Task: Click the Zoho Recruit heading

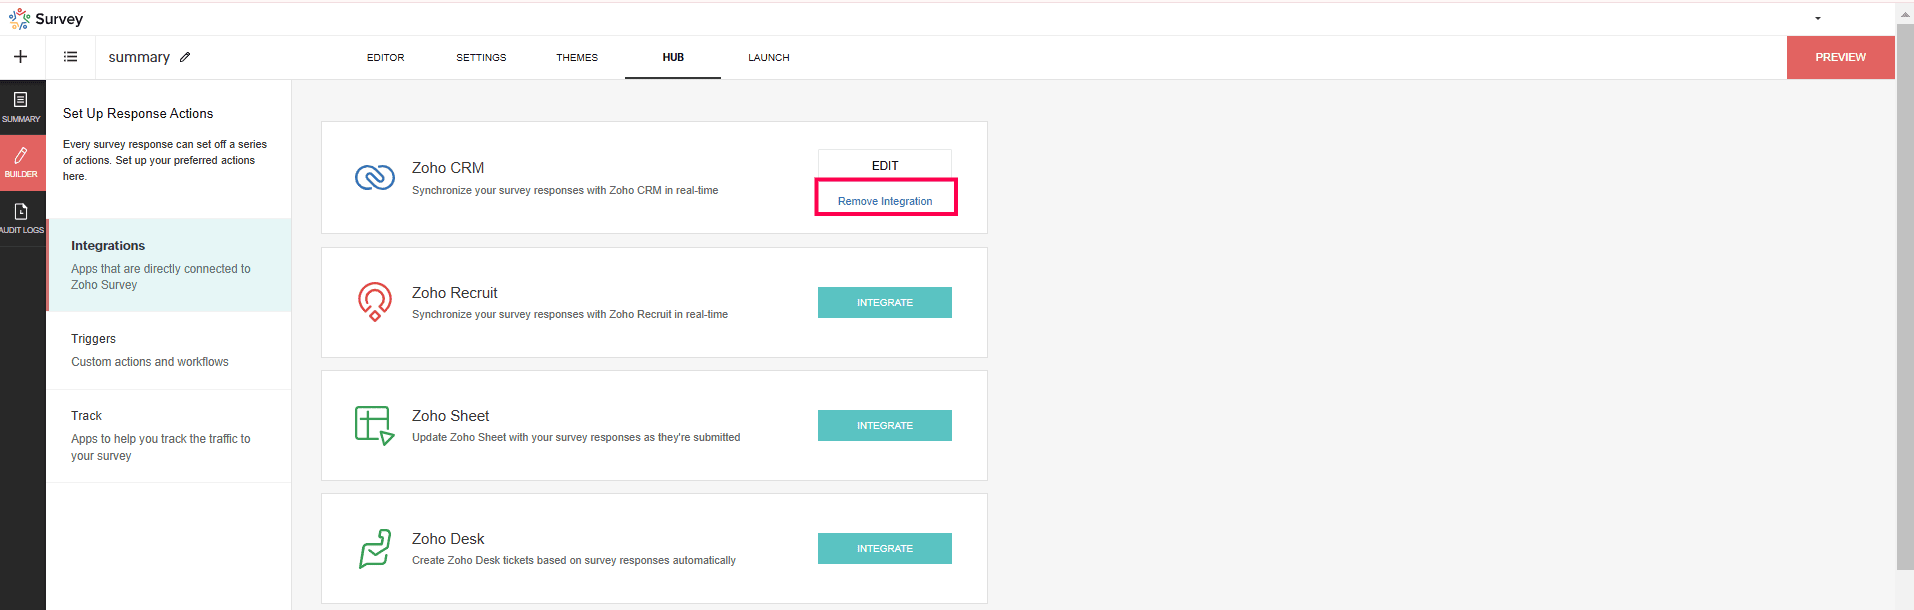Action: coord(455,293)
